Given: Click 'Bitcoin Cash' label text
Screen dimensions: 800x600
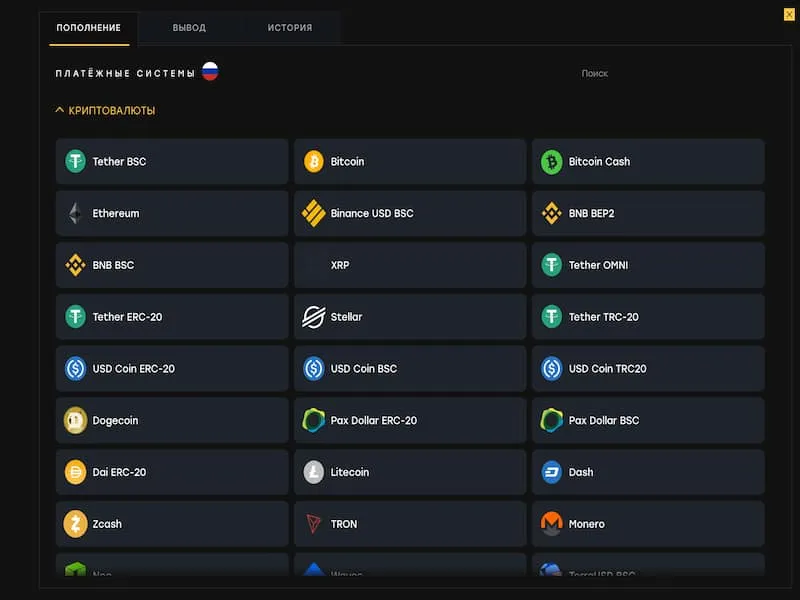Looking at the screenshot, I should tap(599, 162).
